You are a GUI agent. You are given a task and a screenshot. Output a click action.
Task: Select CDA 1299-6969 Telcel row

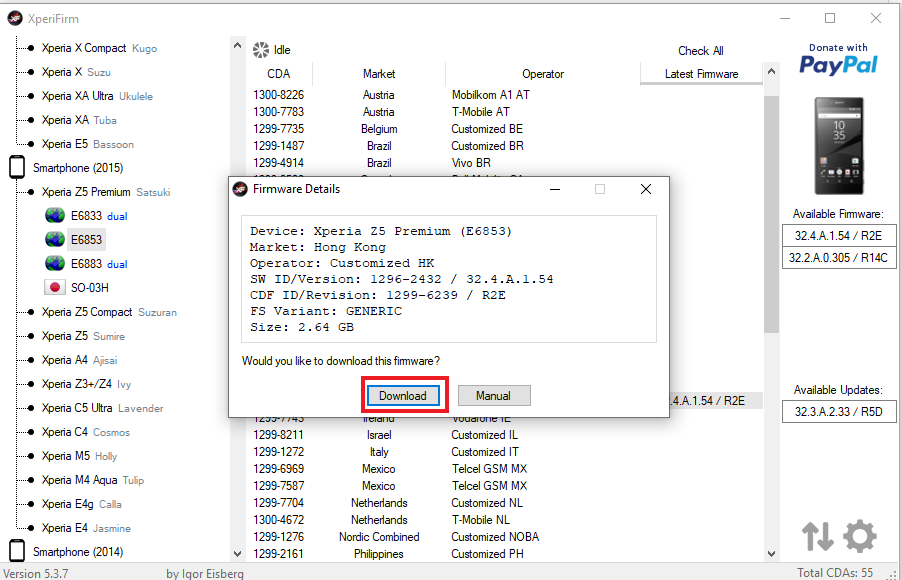tap(504, 468)
